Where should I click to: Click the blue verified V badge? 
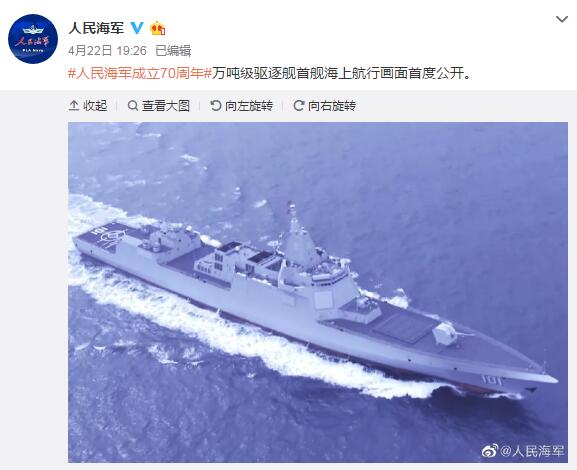(x=138, y=28)
